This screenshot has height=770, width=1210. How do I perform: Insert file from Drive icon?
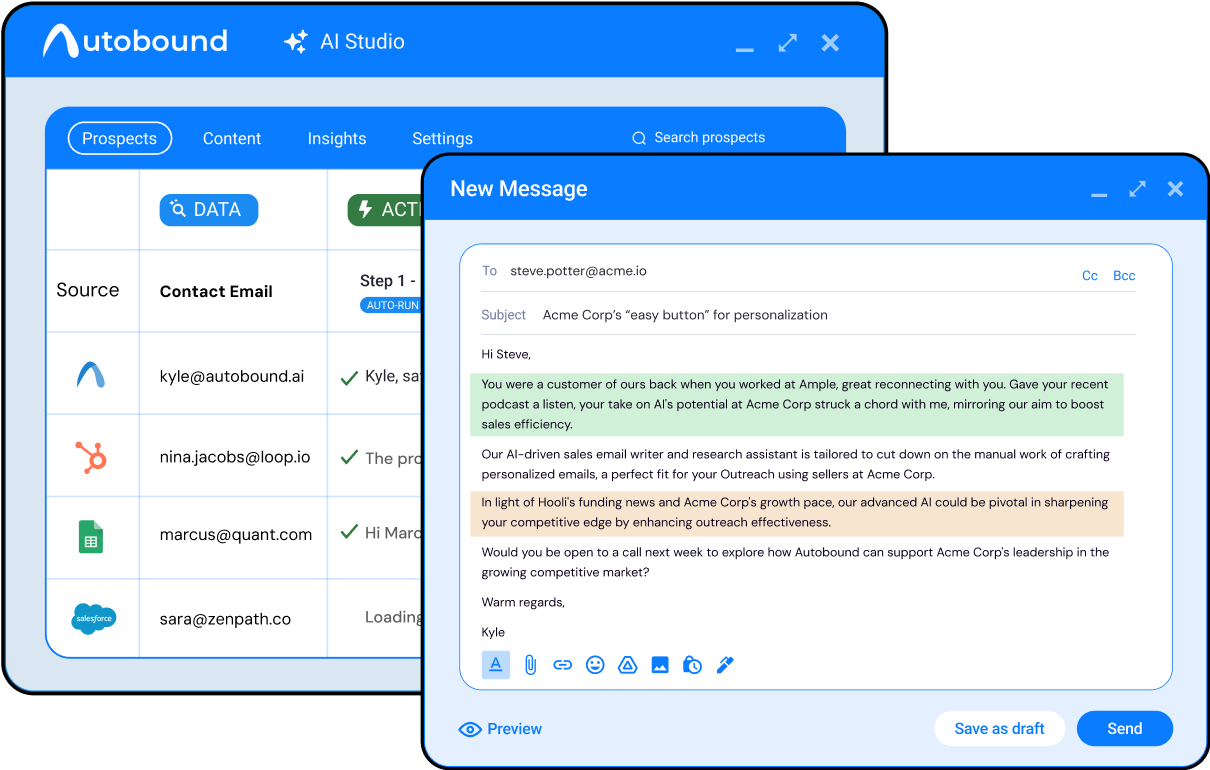click(628, 665)
